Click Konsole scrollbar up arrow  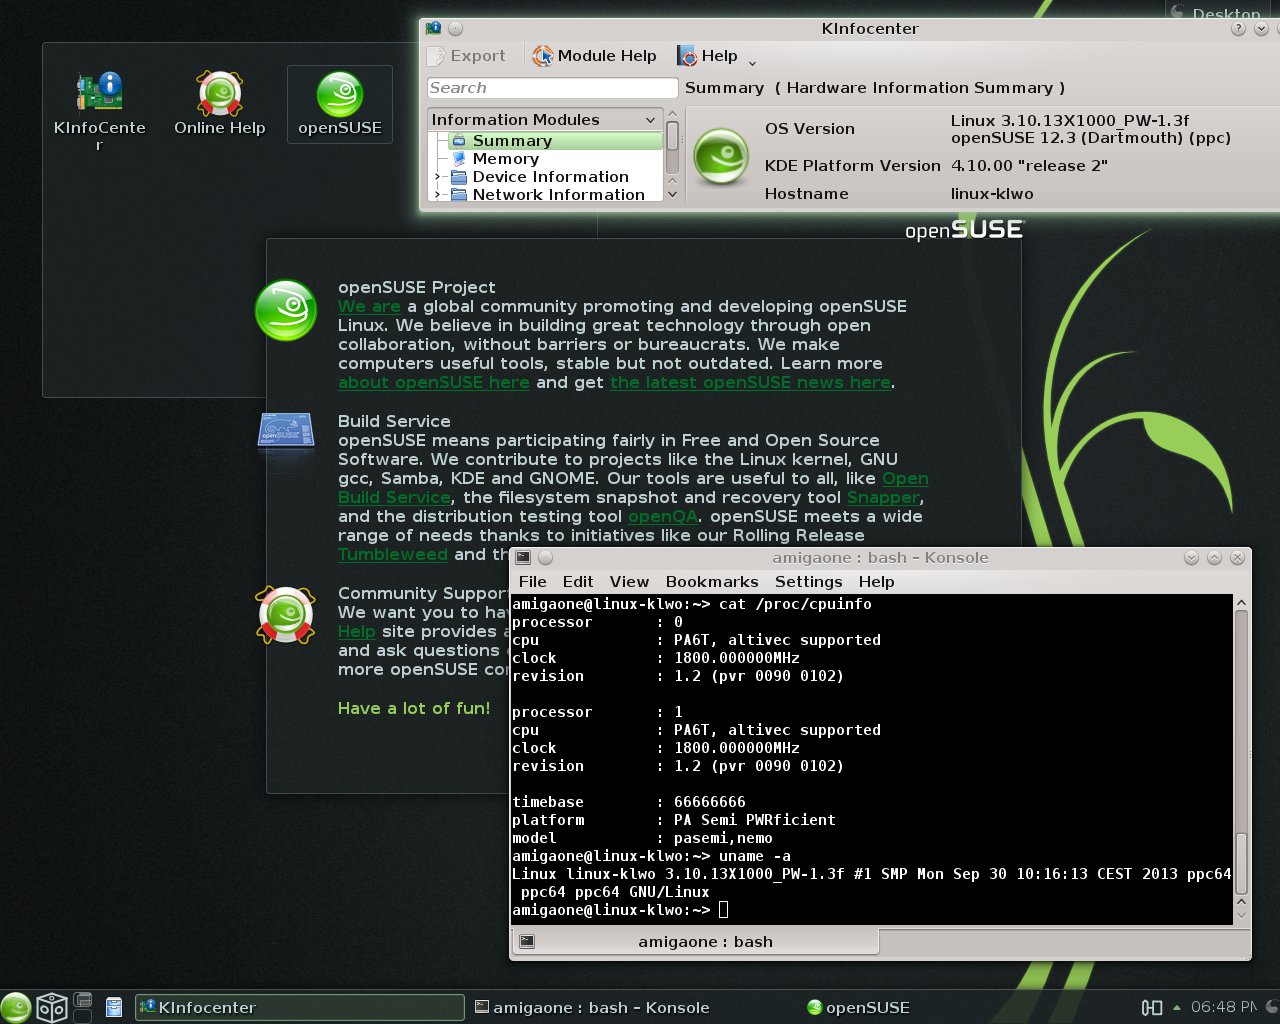(1241, 603)
